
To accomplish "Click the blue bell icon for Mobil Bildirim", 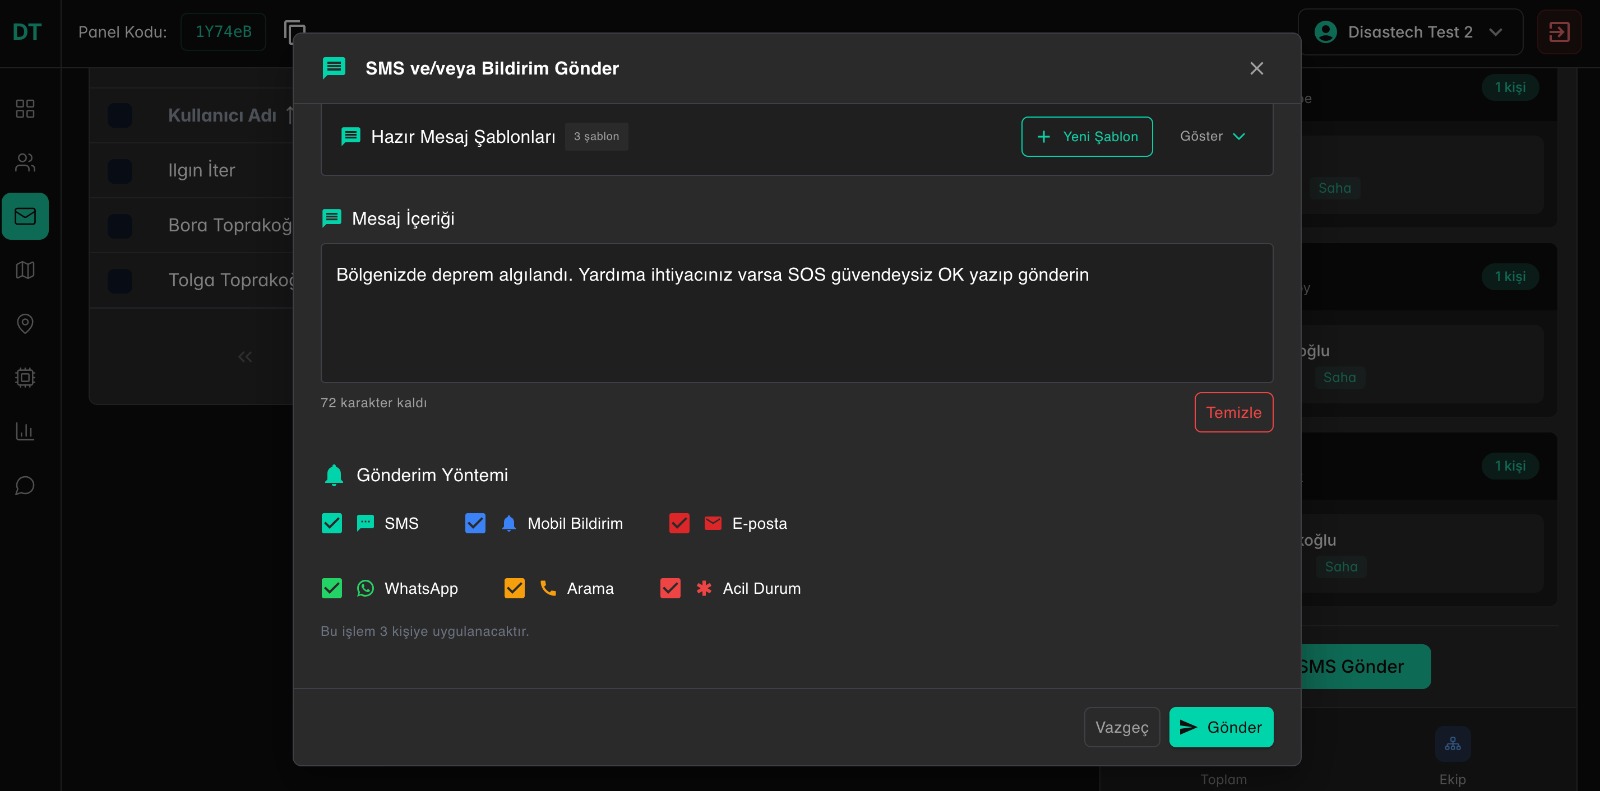I will pyautogui.click(x=509, y=523).
